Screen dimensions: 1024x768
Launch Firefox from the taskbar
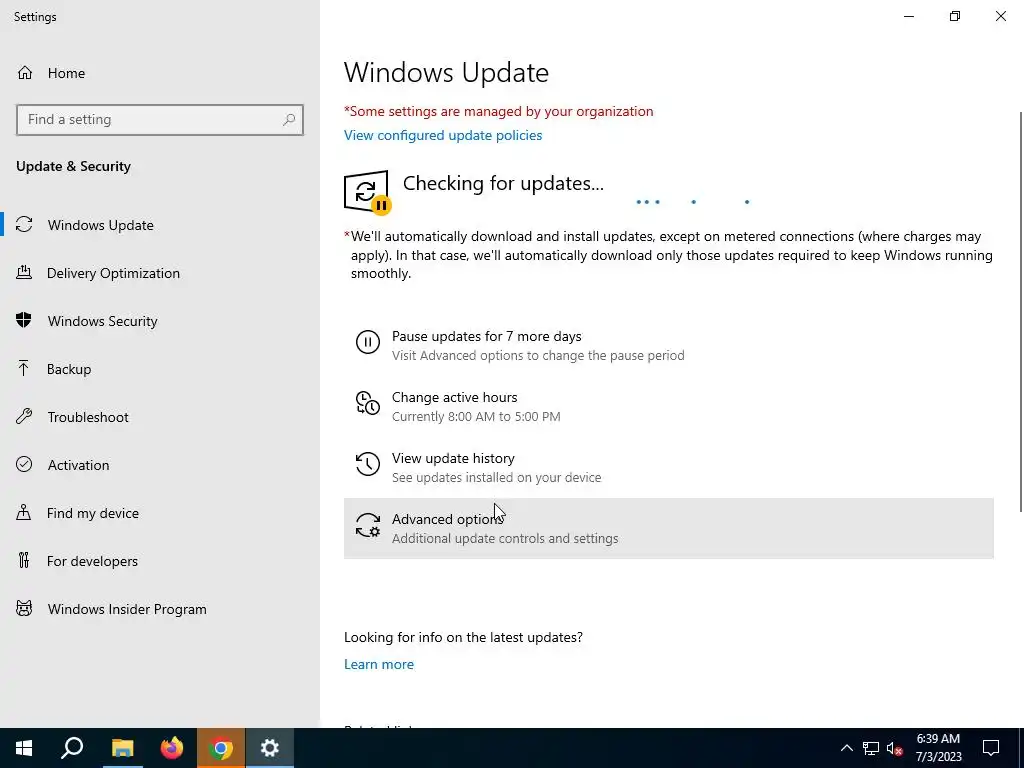click(172, 748)
